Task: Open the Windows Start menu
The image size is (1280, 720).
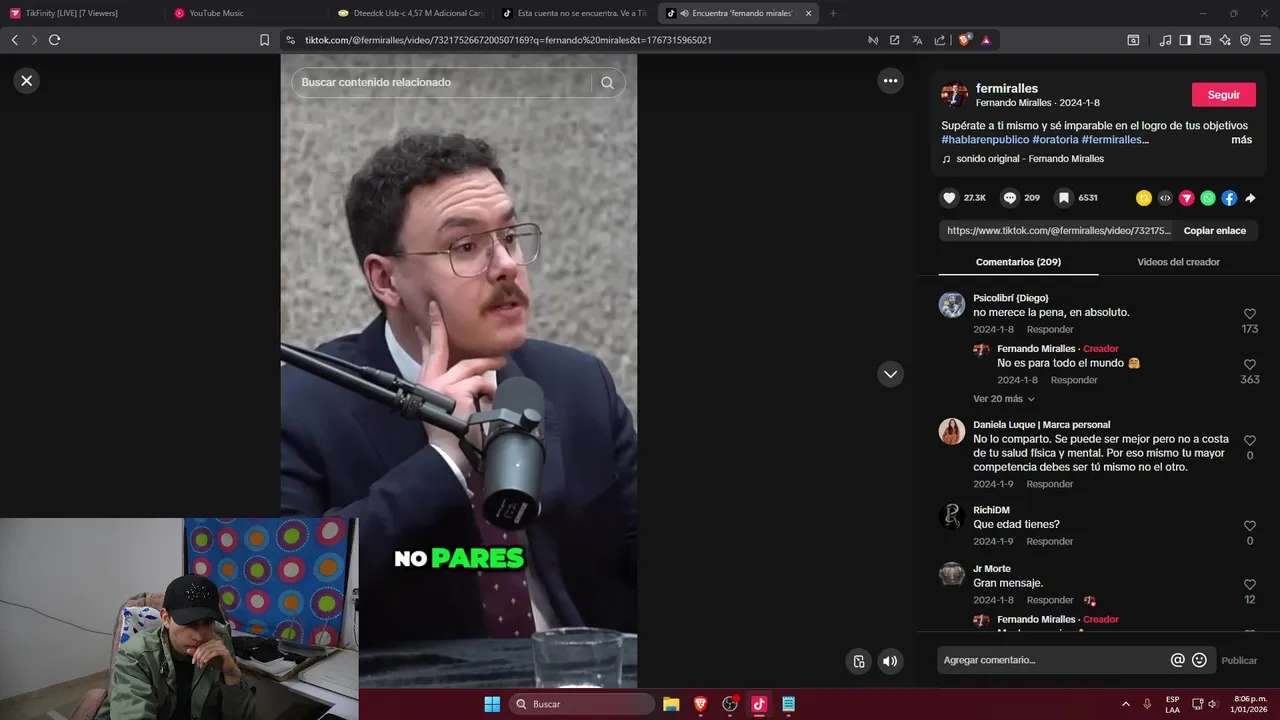Action: (x=492, y=704)
